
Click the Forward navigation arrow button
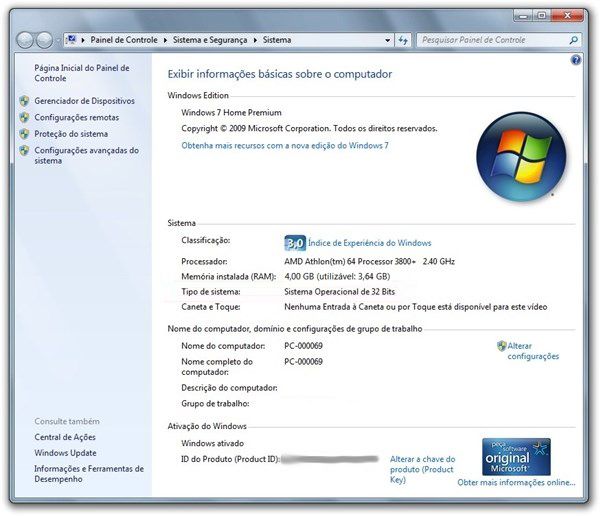tap(44, 40)
